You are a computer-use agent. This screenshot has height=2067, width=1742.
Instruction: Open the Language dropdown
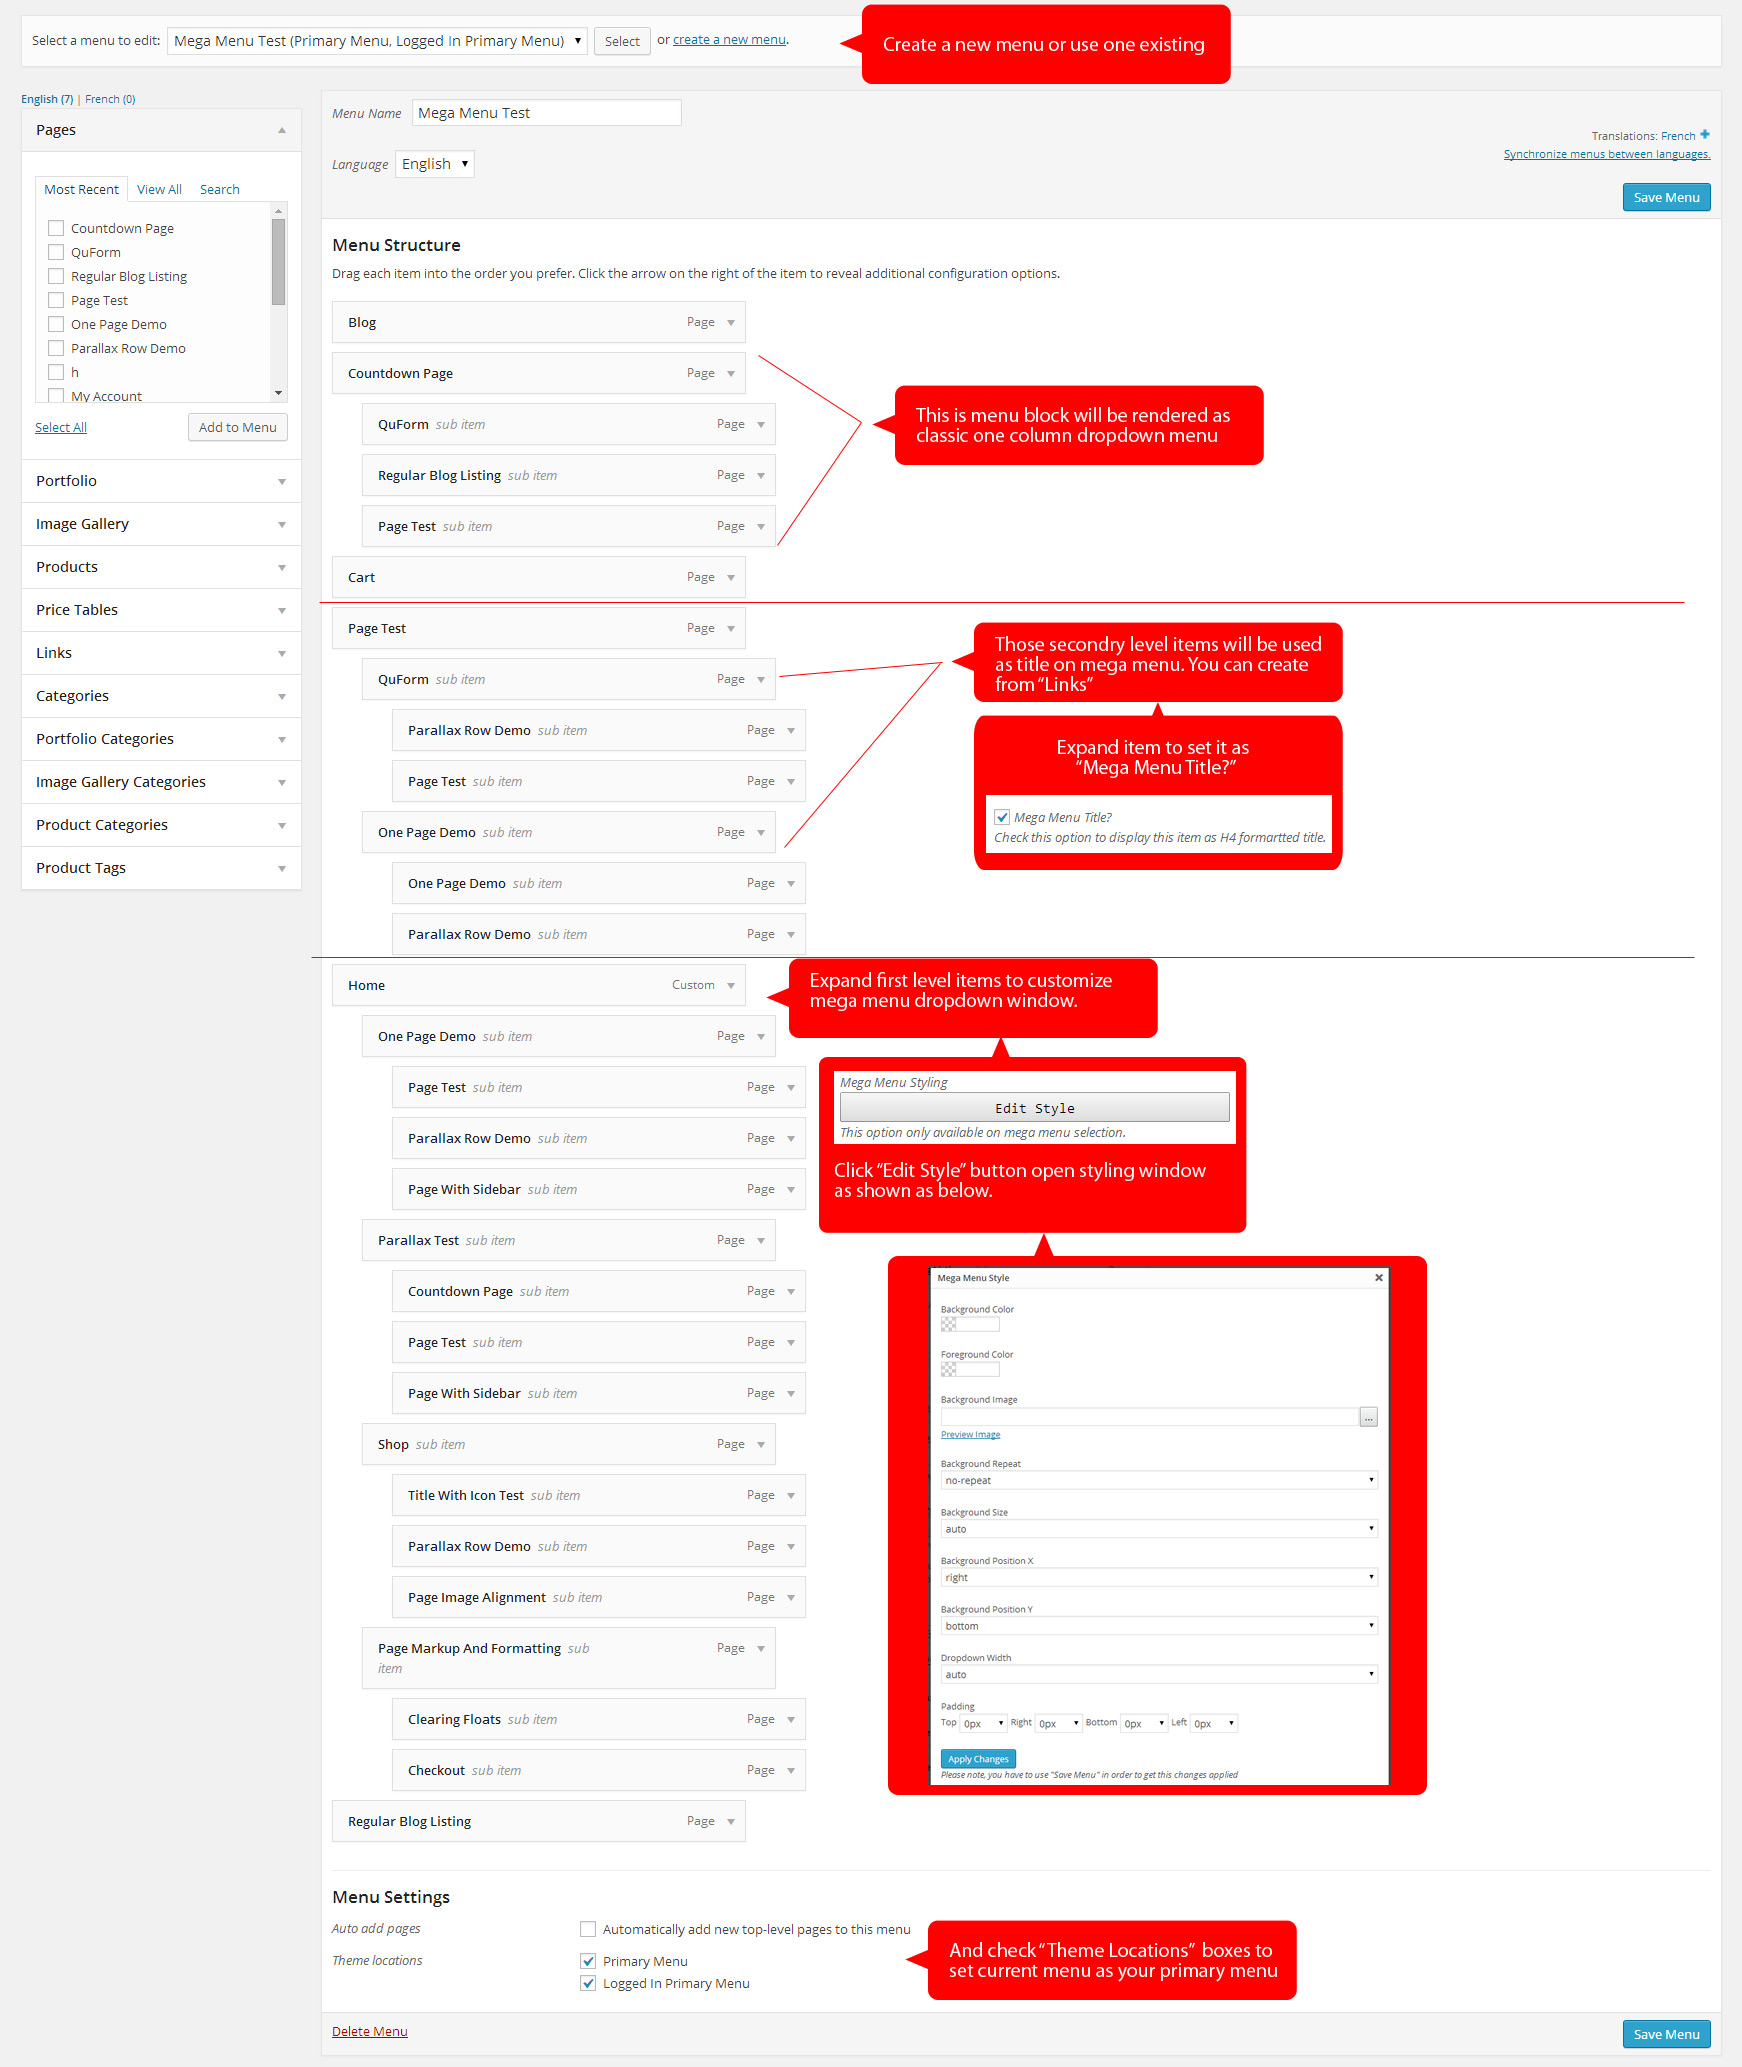pyautogui.click(x=435, y=164)
